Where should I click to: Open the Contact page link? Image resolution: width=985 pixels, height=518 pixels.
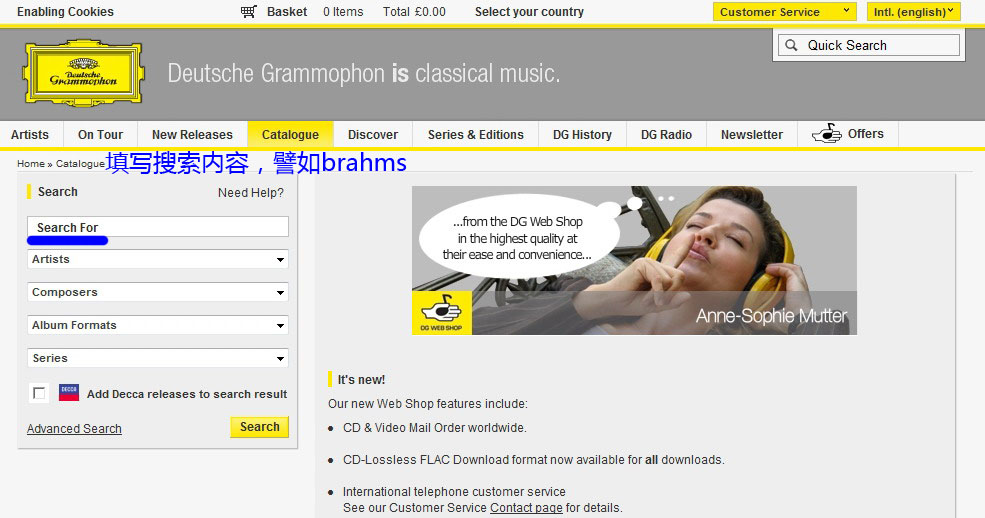(x=526, y=507)
